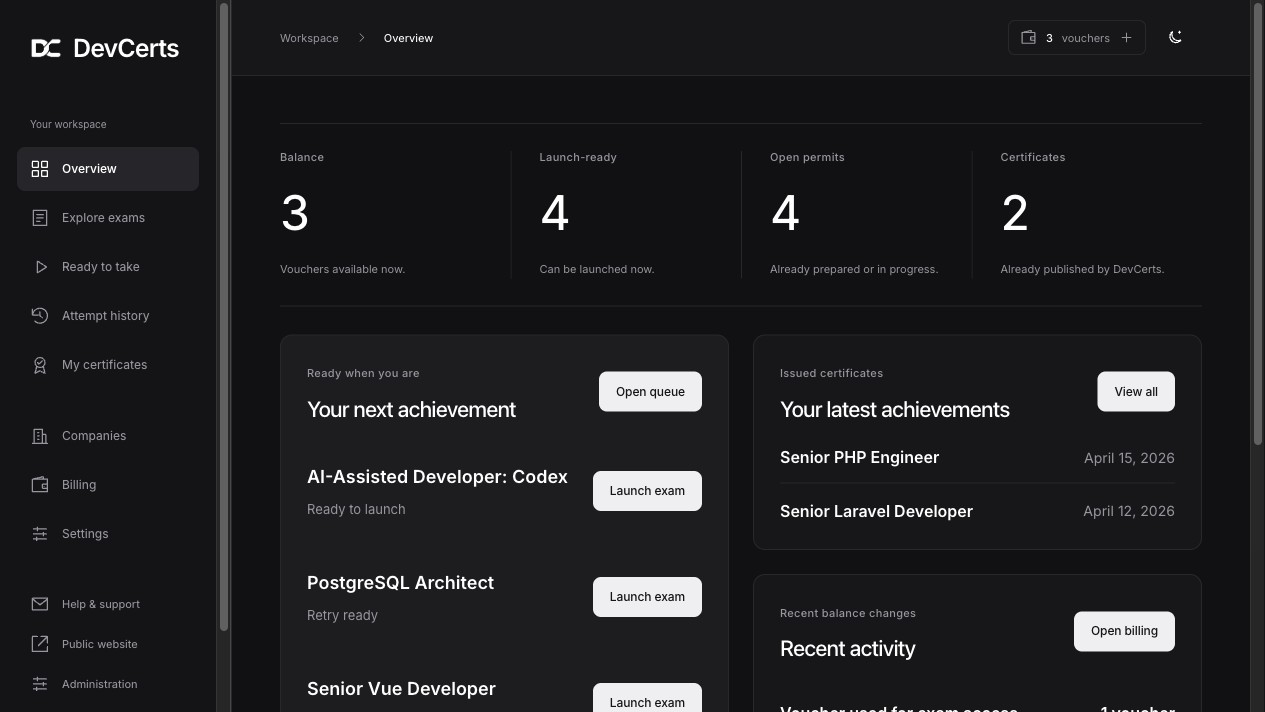The image size is (1265, 712).
Task: Click the 3 vouchers header label
Action: click(1078, 38)
